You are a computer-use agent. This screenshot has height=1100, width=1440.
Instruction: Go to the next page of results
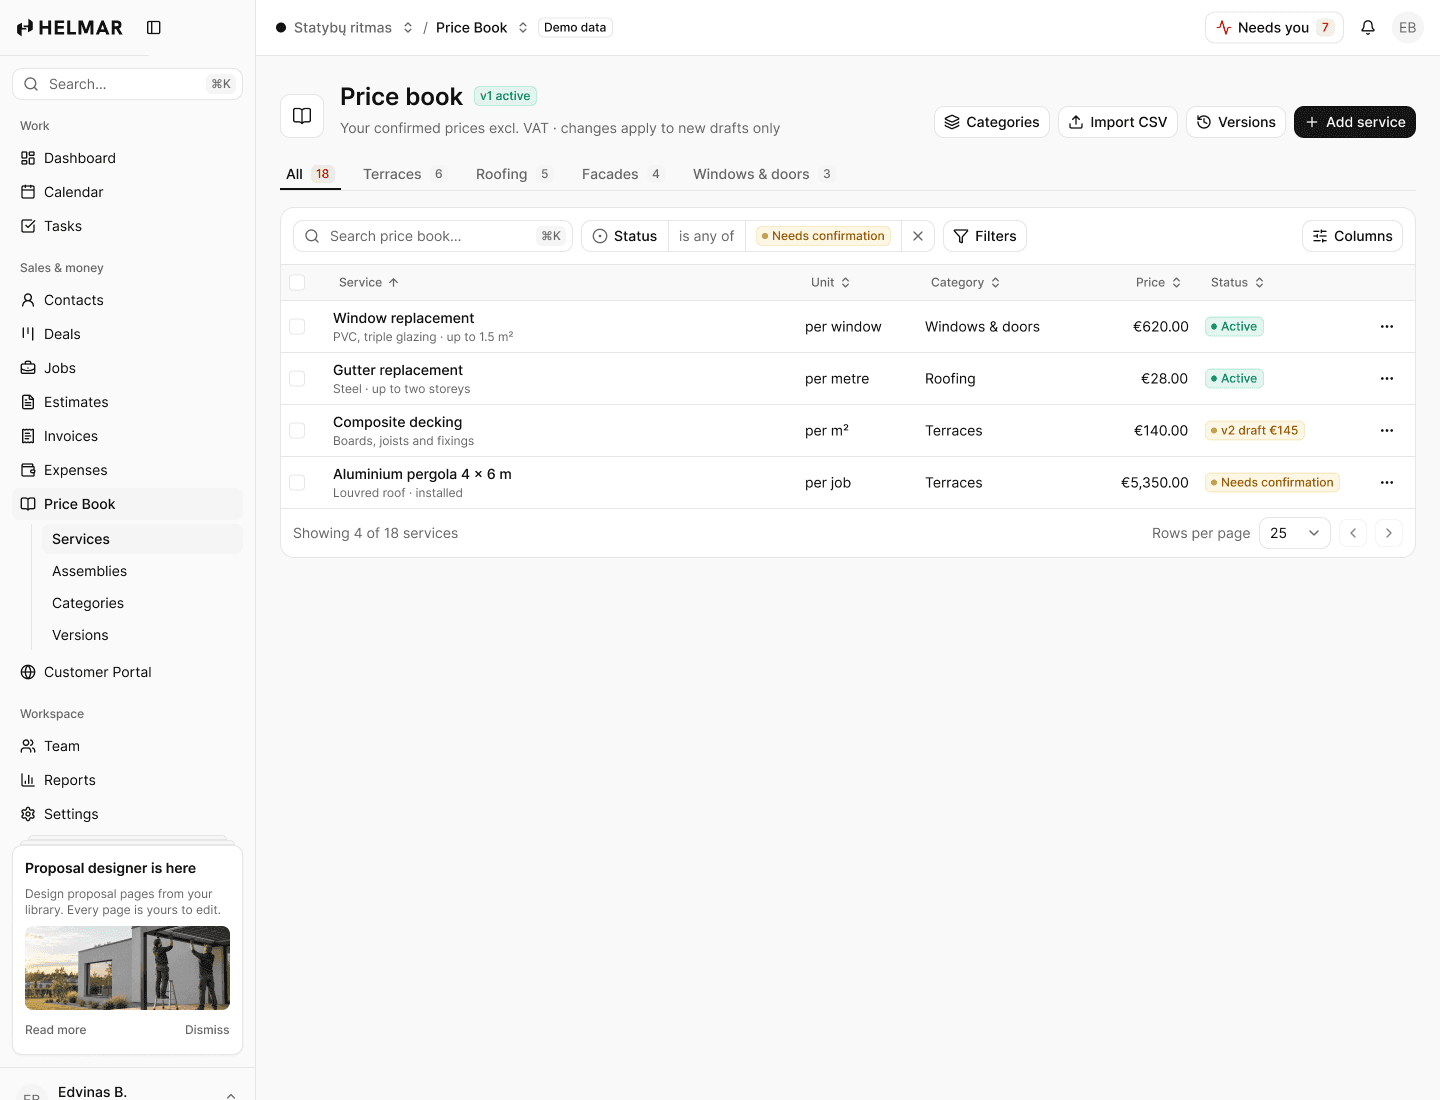[1389, 533]
